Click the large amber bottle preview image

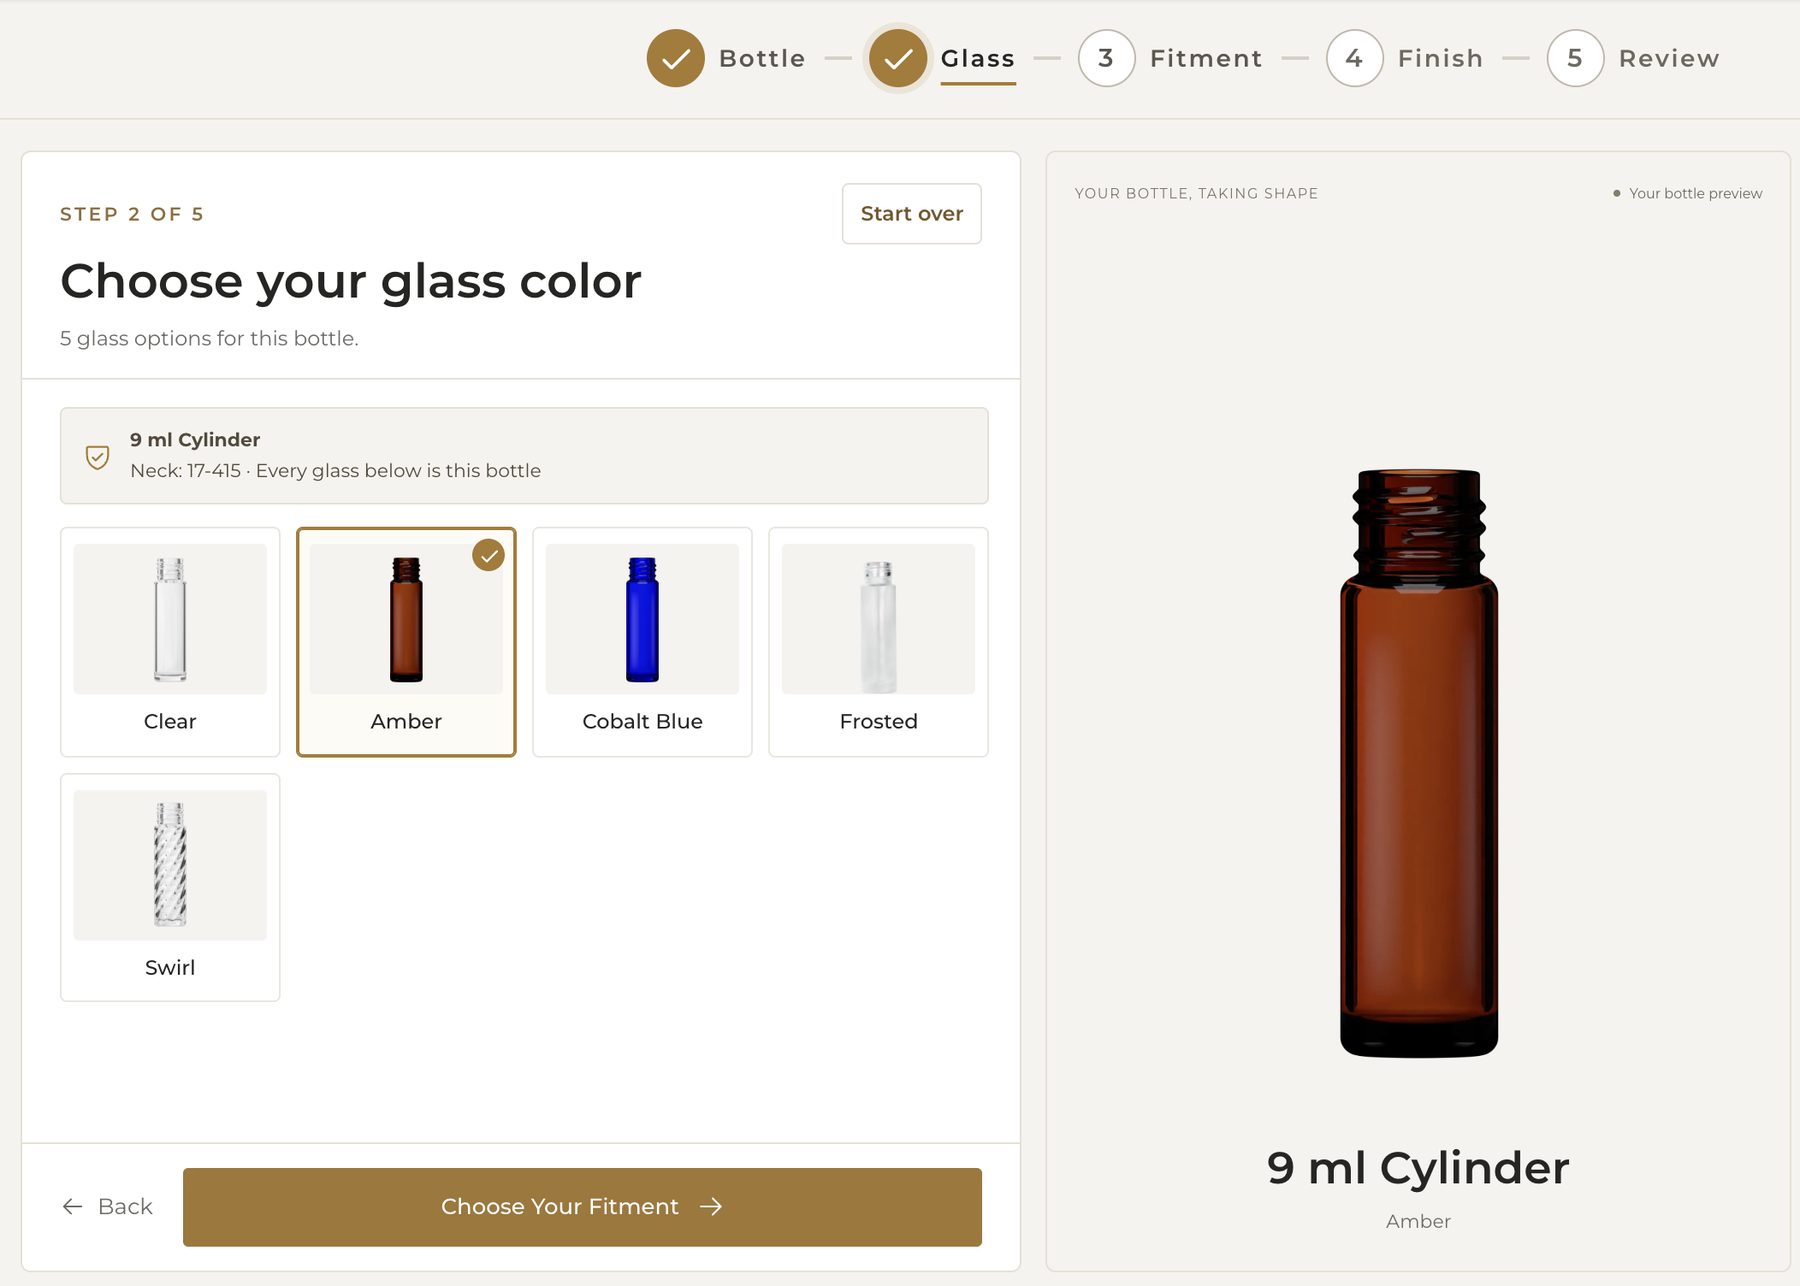click(1418, 763)
